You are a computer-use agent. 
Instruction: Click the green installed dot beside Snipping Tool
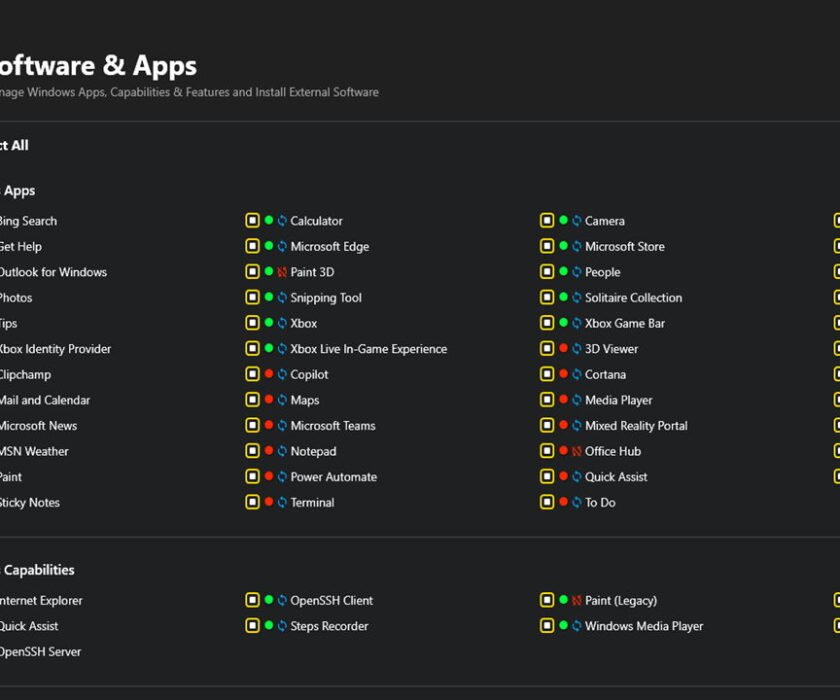pos(269,297)
